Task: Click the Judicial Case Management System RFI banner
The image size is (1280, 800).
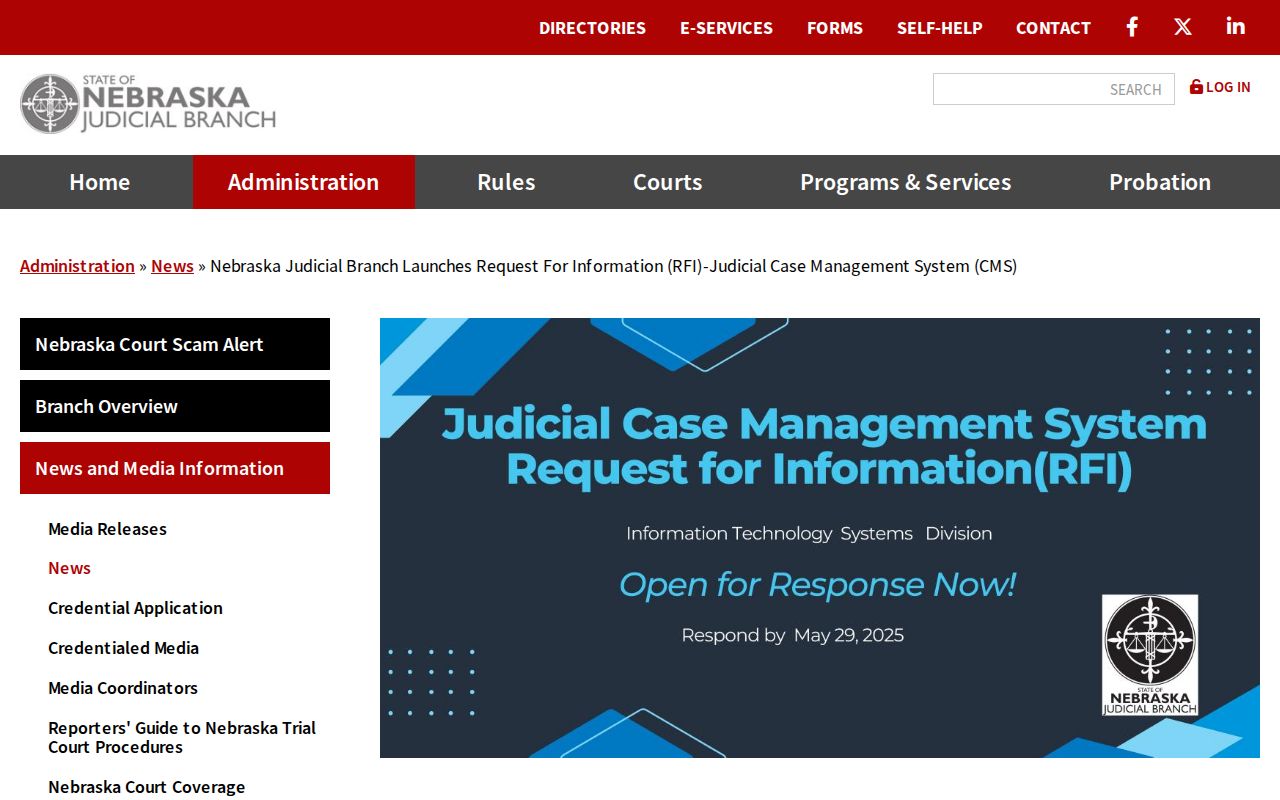Action: (820, 538)
